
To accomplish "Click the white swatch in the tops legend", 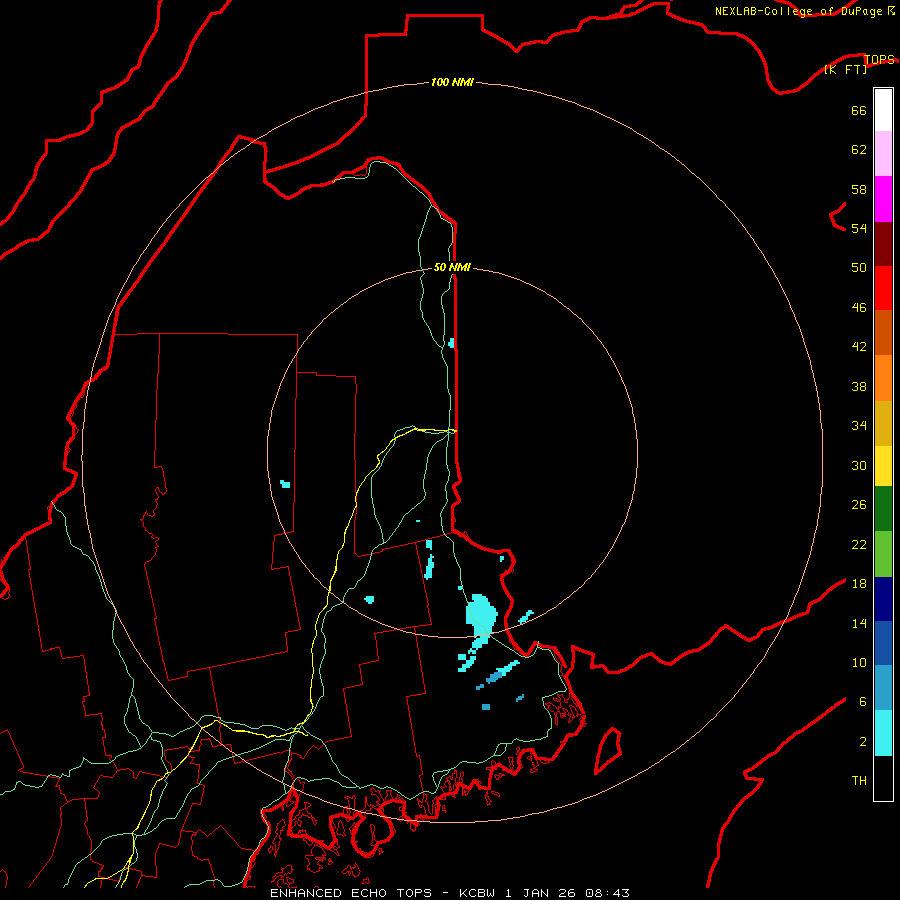I will coord(883,110).
